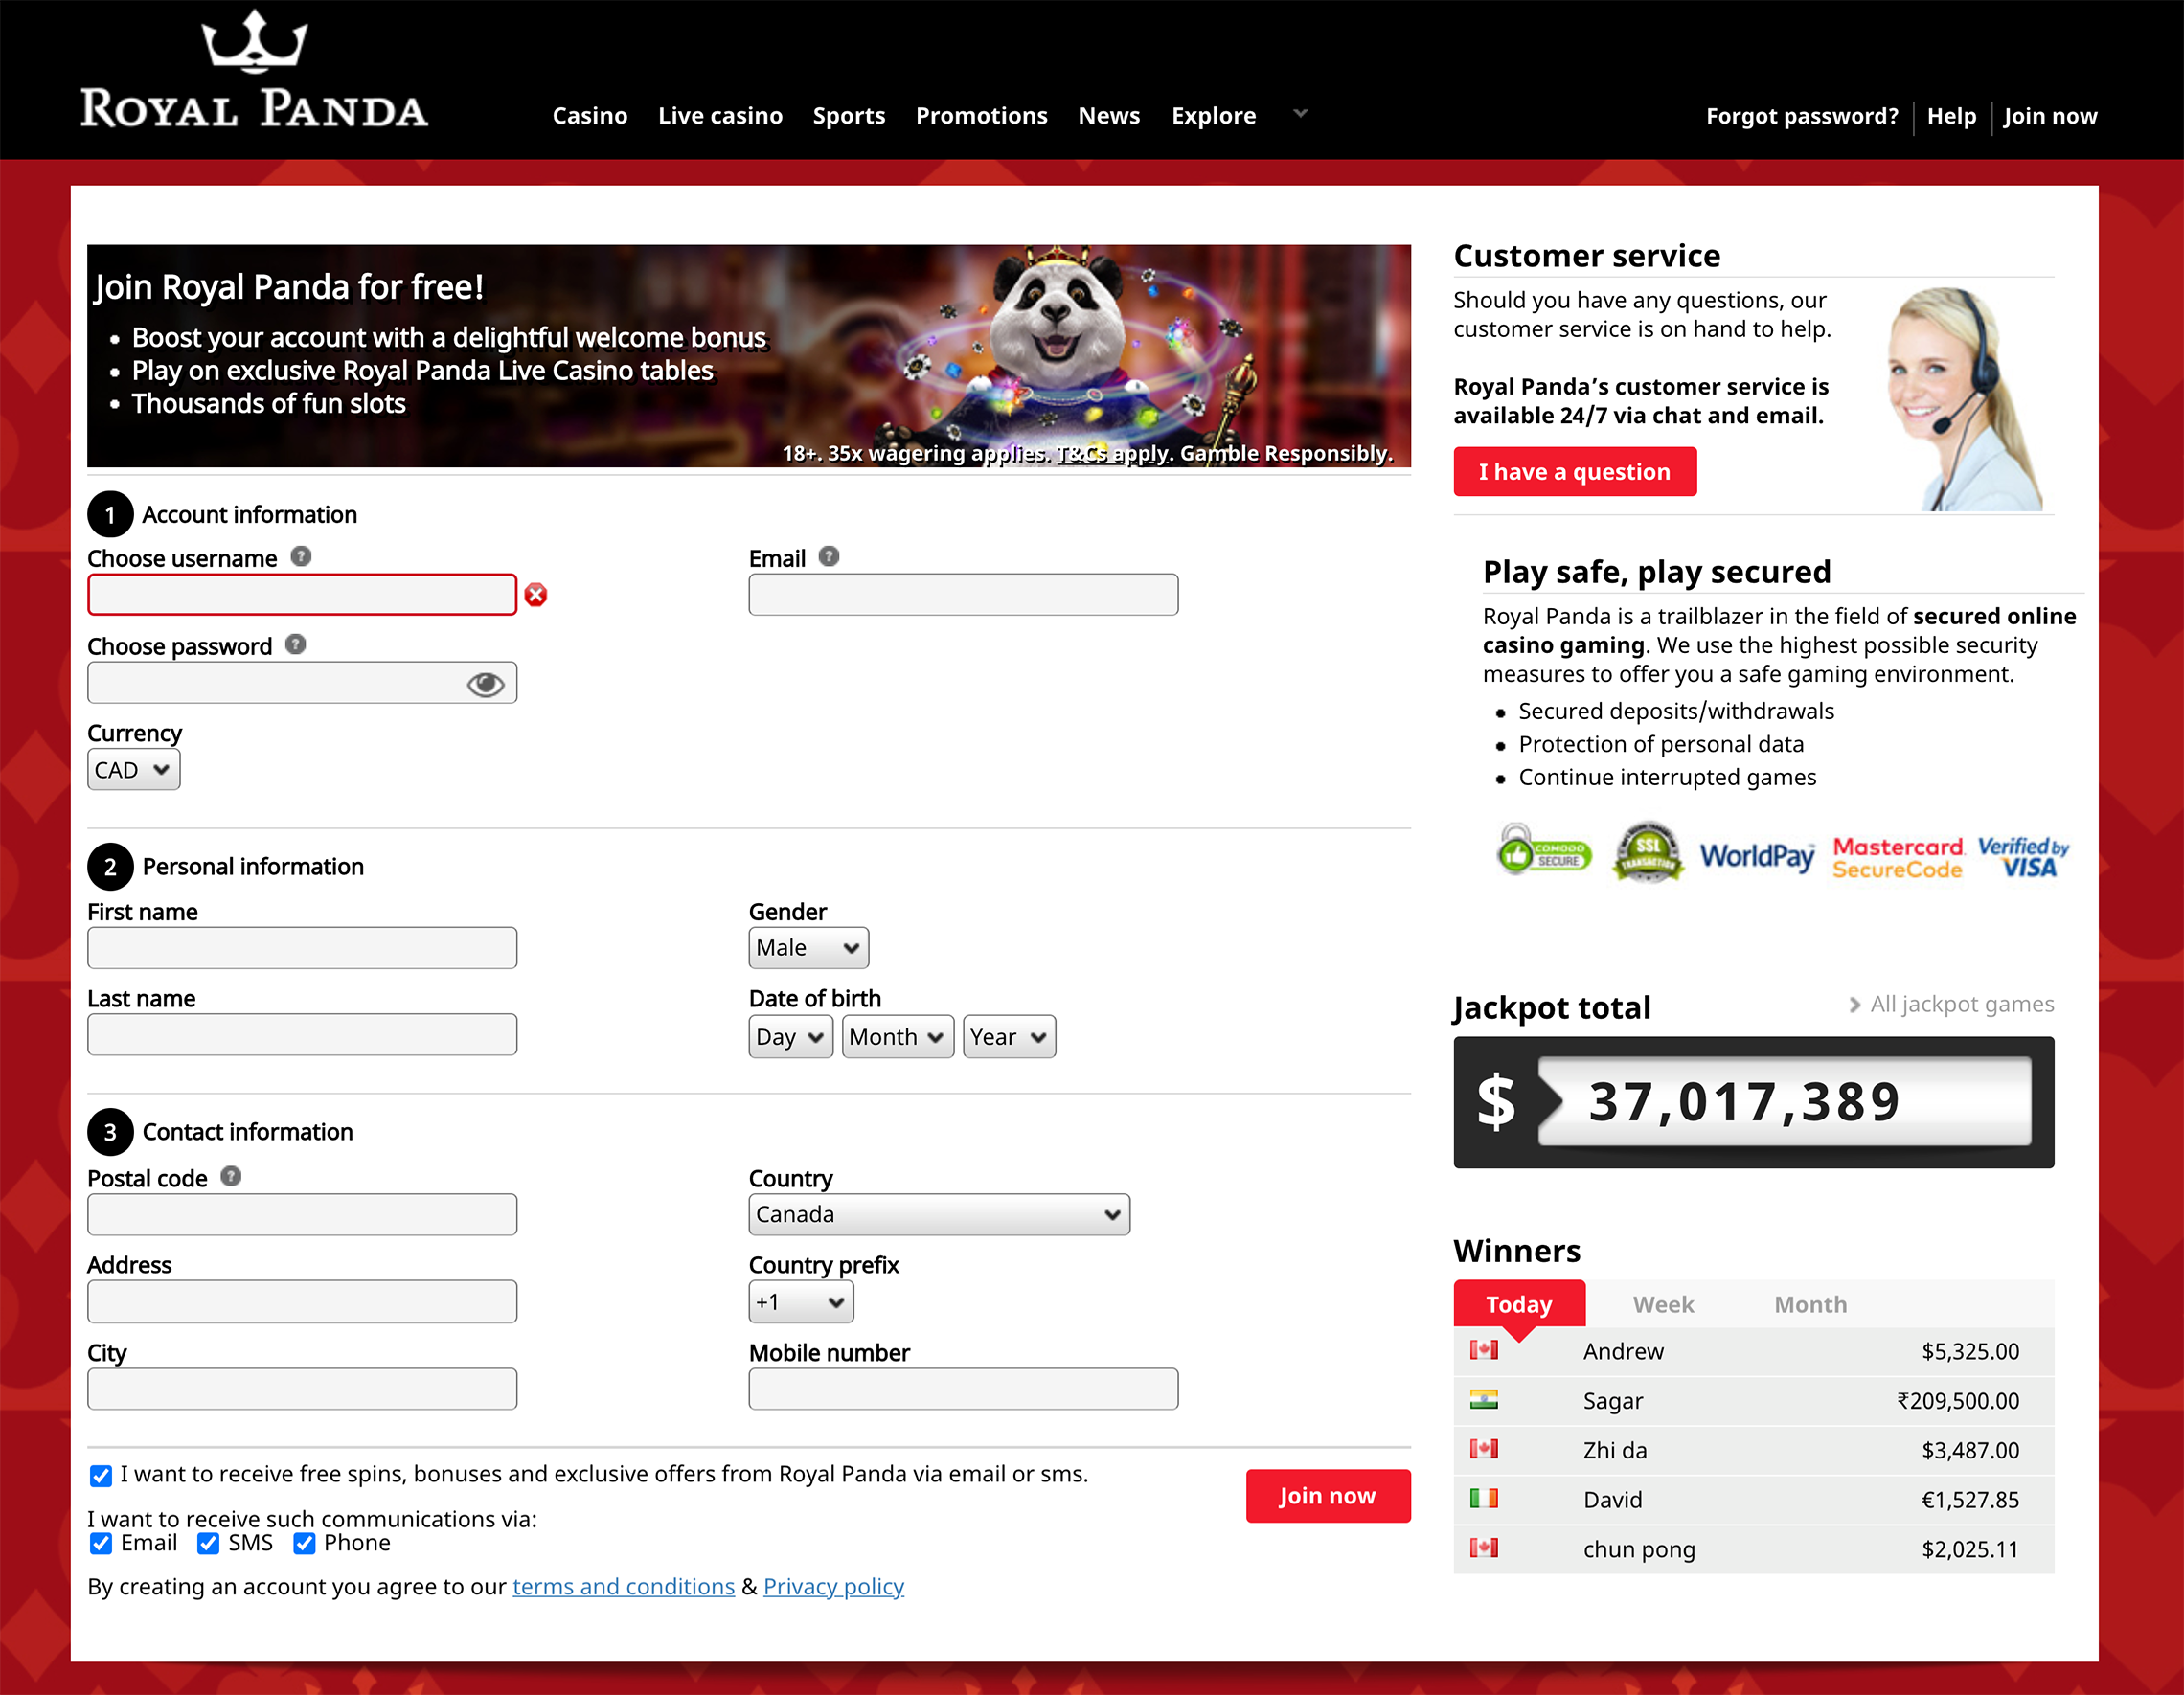The height and width of the screenshot is (1695, 2184).
Task: Click the flag next to chun pong
Action: pyautogui.click(x=1484, y=1548)
